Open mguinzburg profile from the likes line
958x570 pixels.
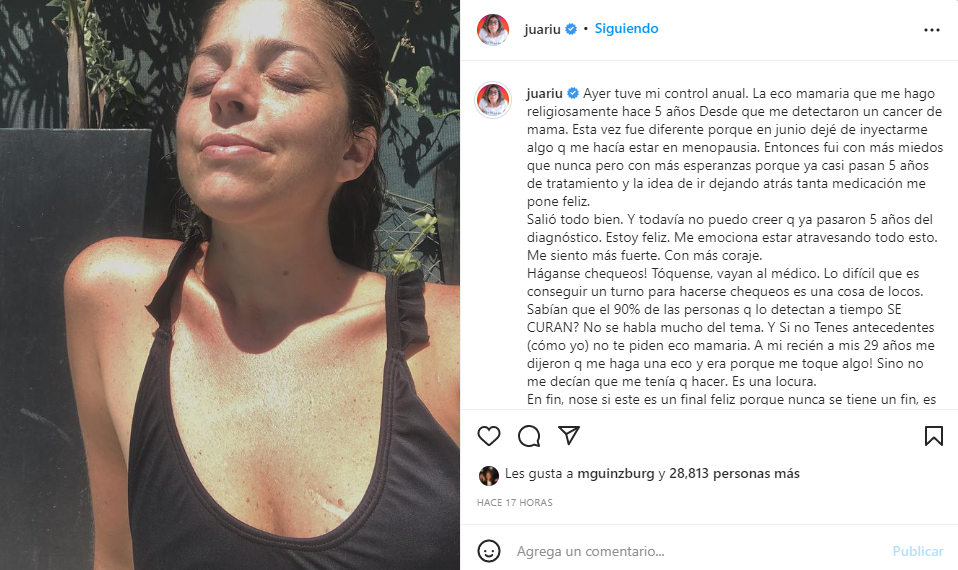pyautogui.click(x=616, y=473)
